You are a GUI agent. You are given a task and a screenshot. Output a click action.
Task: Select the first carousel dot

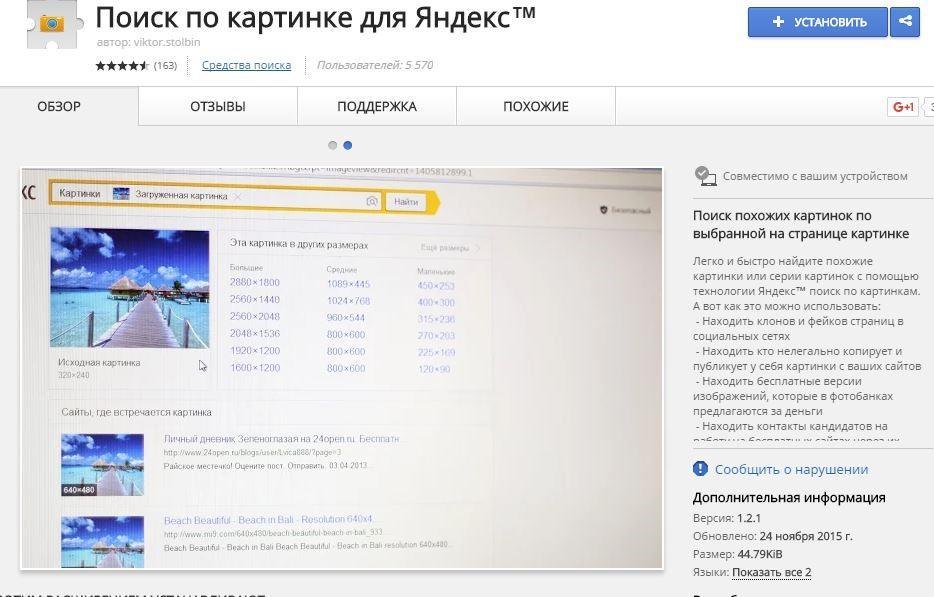point(332,145)
